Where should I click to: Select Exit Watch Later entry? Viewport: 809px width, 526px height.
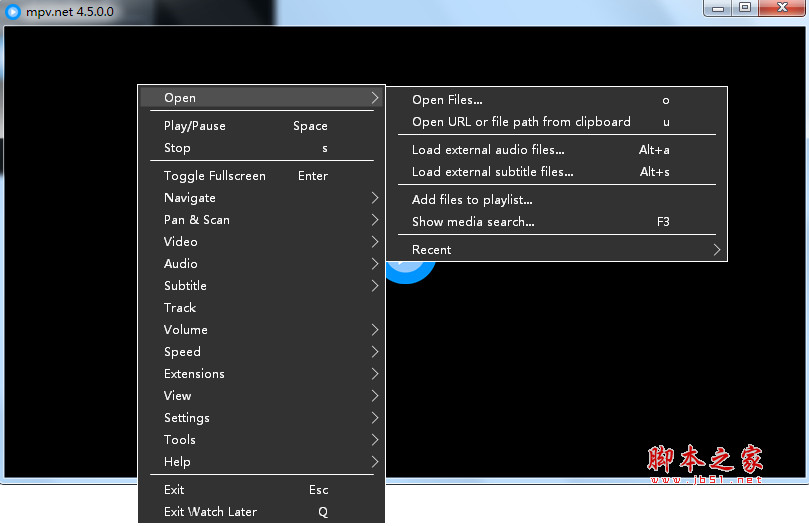(262, 512)
